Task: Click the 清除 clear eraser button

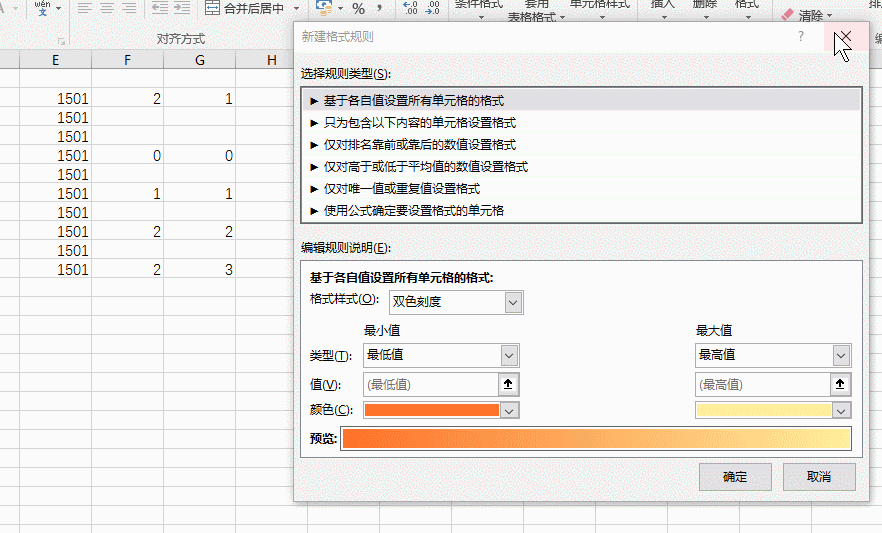Action: pyautogui.click(x=807, y=15)
